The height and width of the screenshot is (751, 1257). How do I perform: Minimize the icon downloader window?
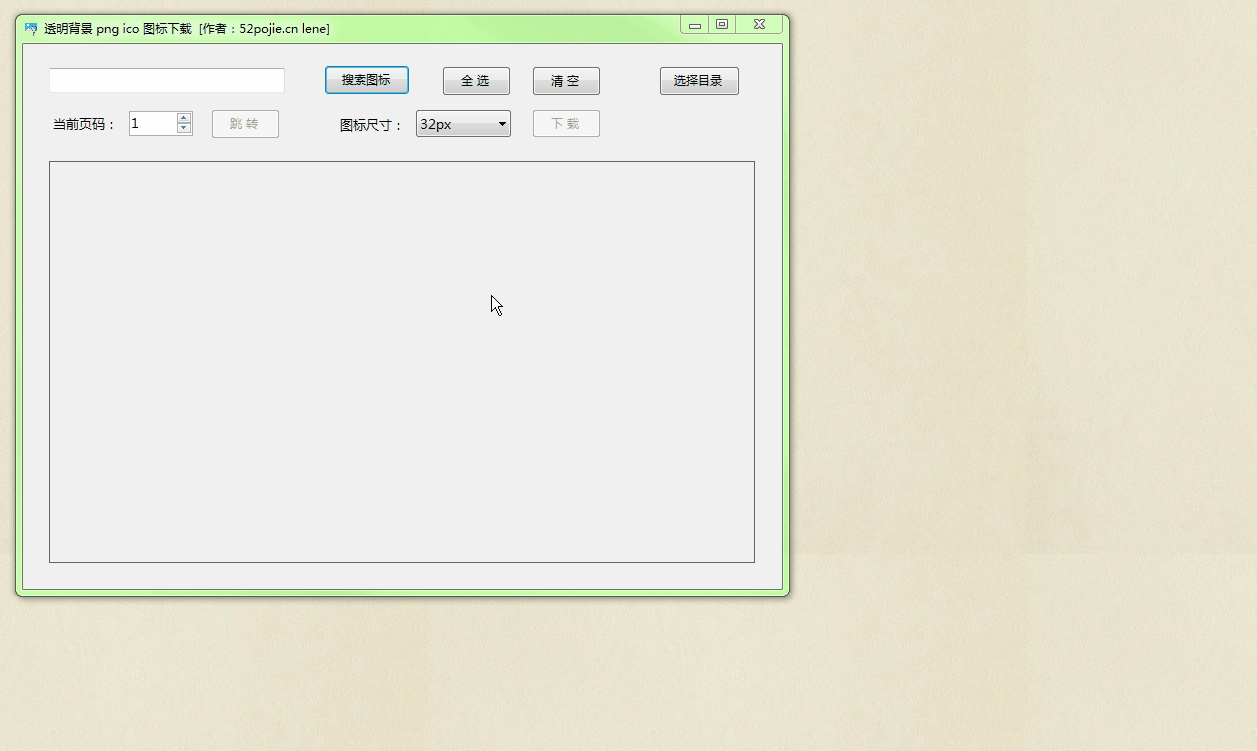[x=695, y=25]
